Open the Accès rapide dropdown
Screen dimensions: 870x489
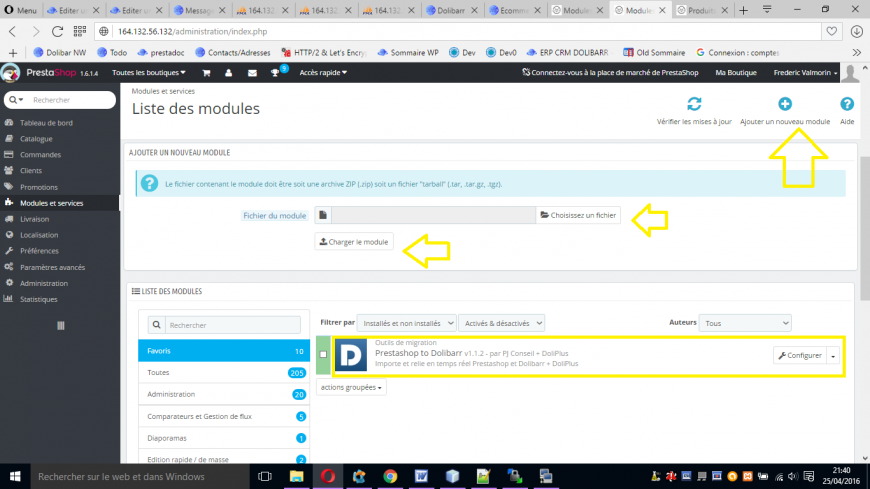point(323,73)
